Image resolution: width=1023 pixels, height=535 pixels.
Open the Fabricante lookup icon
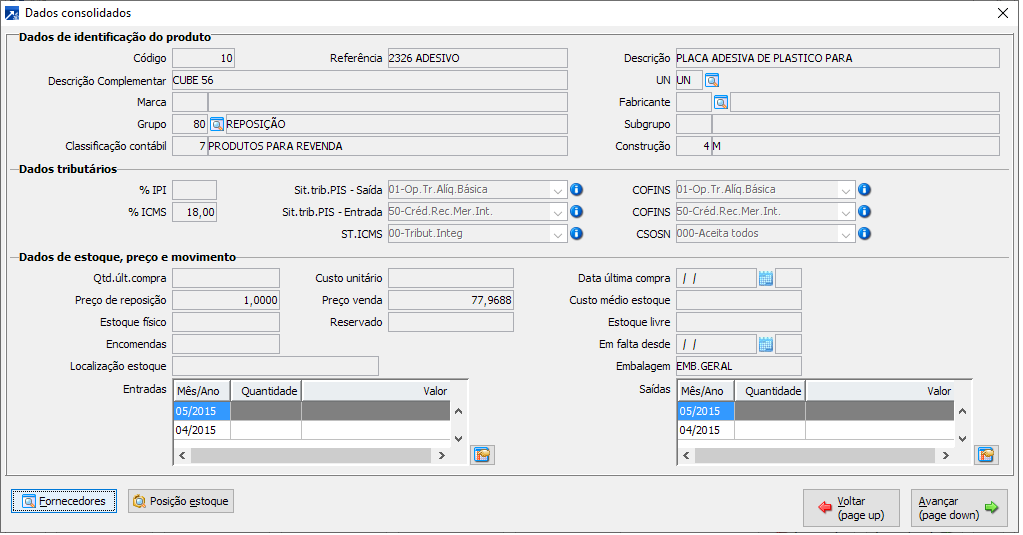point(720,102)
